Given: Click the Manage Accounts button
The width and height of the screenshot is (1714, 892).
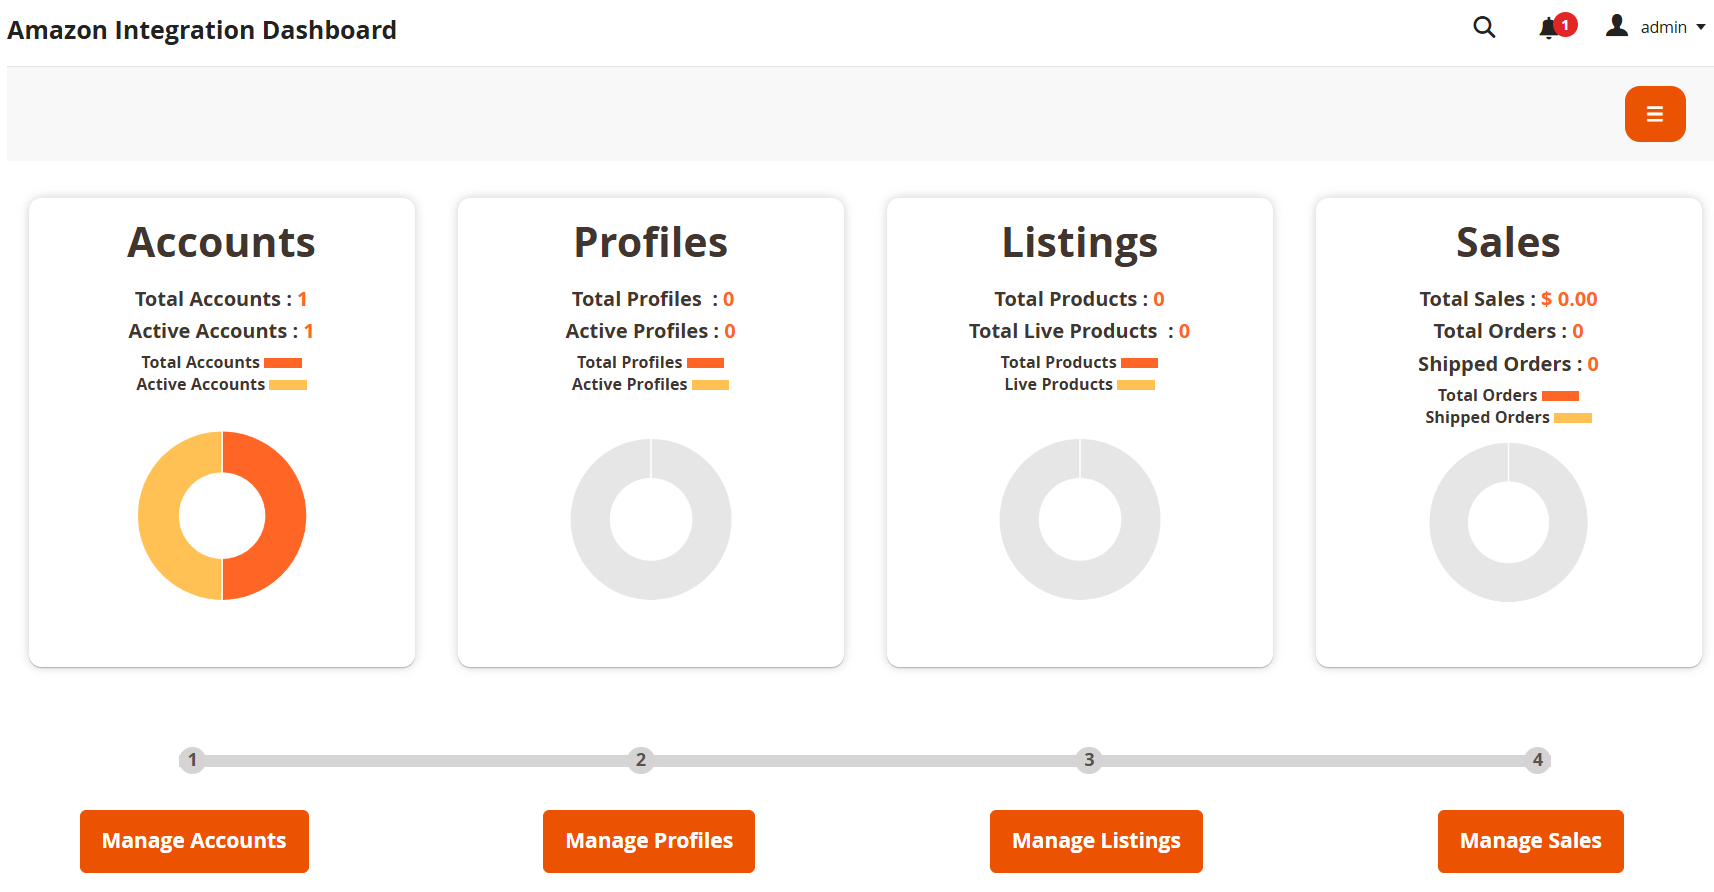Looking at the screenshot, I should (x=194, y=841).
